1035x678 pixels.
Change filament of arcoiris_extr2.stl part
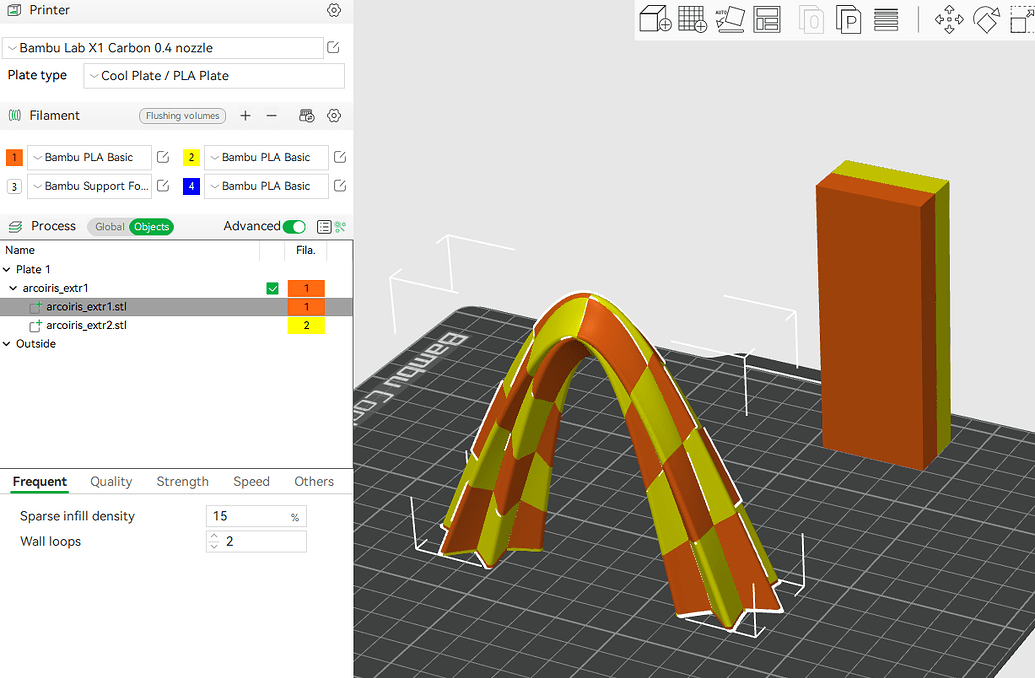coord(306,325)
